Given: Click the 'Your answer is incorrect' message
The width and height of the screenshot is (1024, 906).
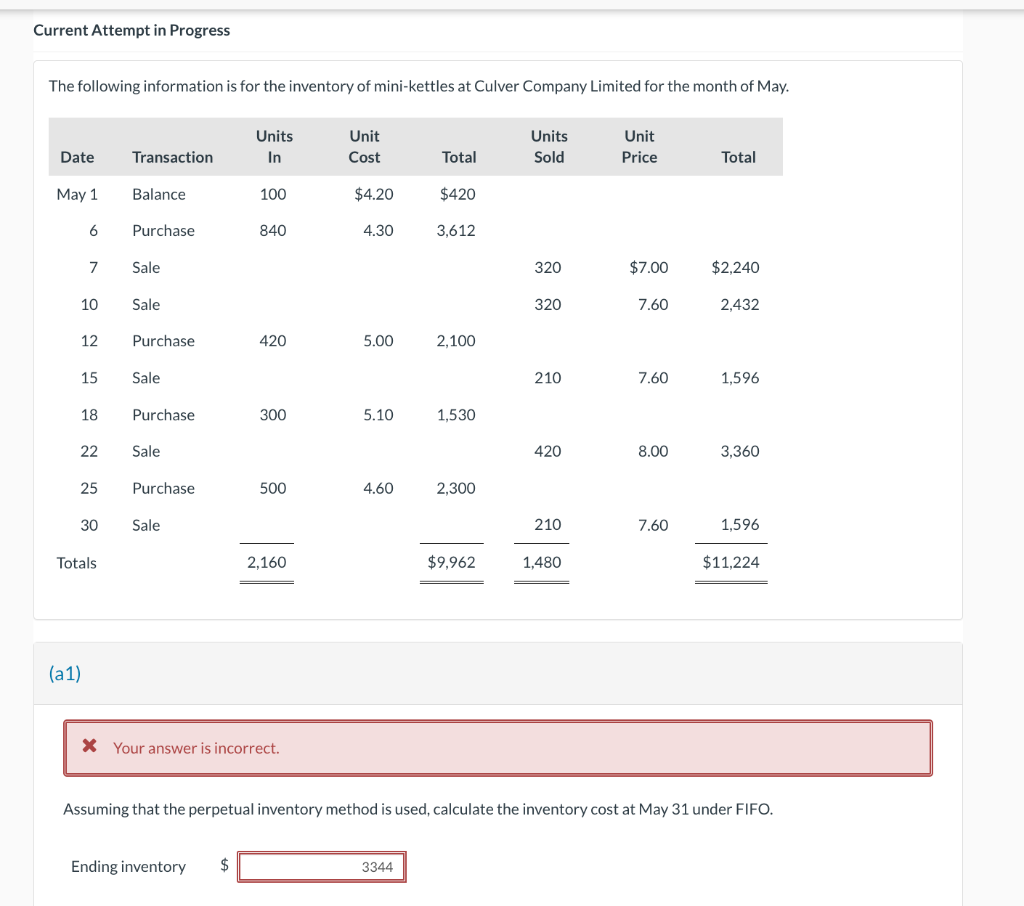Looking at the screenshot, I should (x=196, y=748).
